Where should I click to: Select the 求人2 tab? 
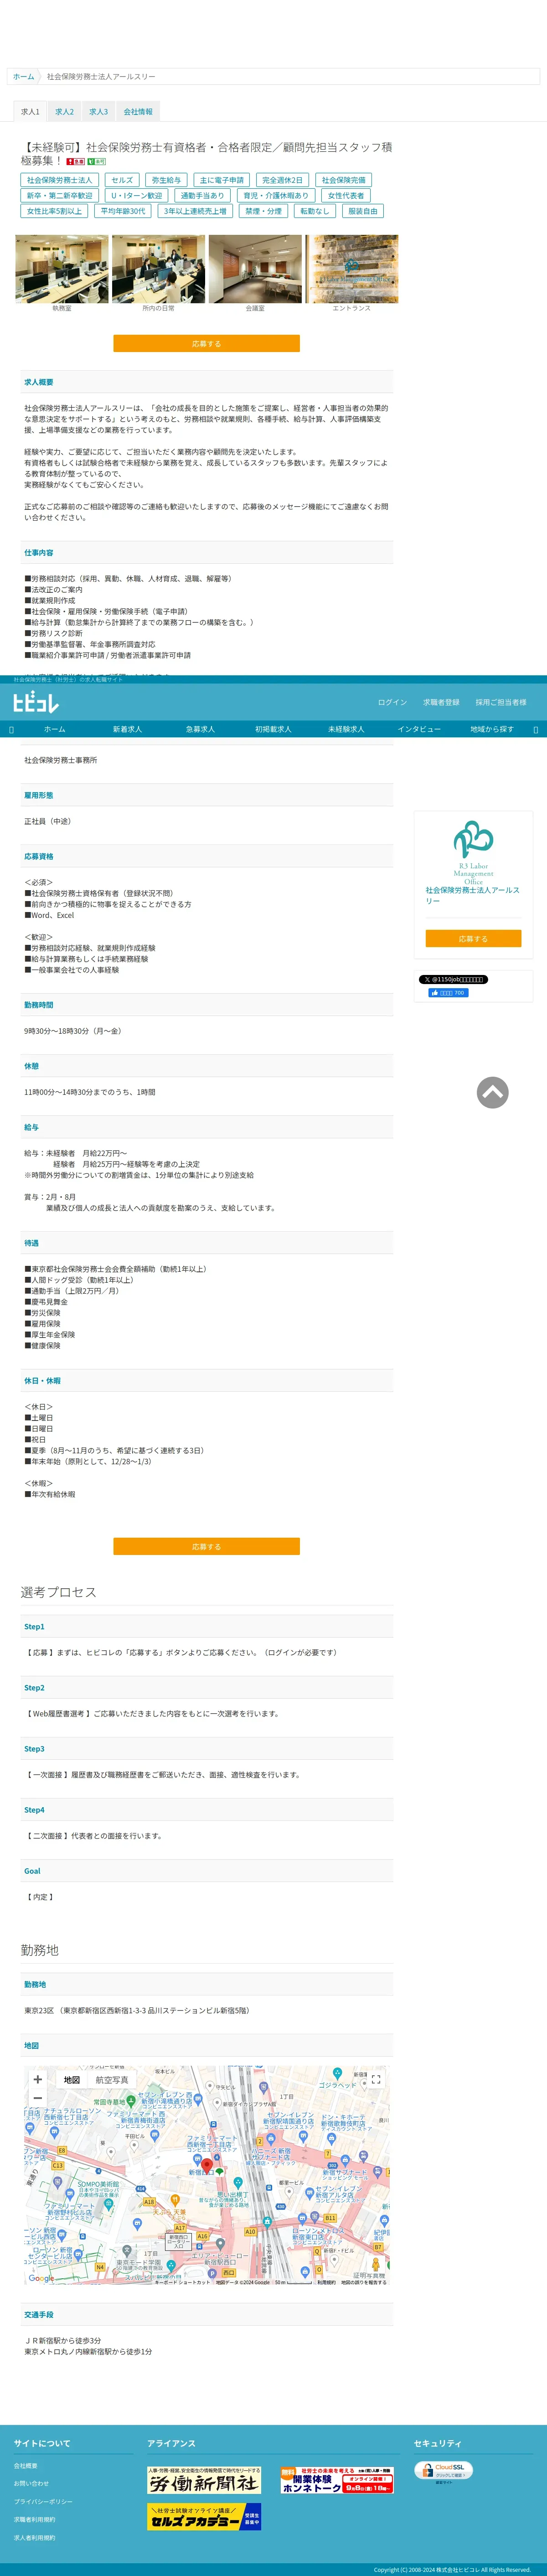[x=64, y=112]
